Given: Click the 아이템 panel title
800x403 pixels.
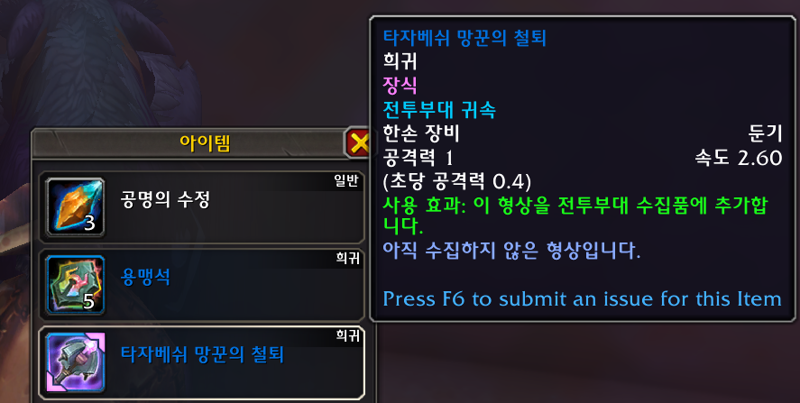Looking at the screenshot, I should 205,143.
